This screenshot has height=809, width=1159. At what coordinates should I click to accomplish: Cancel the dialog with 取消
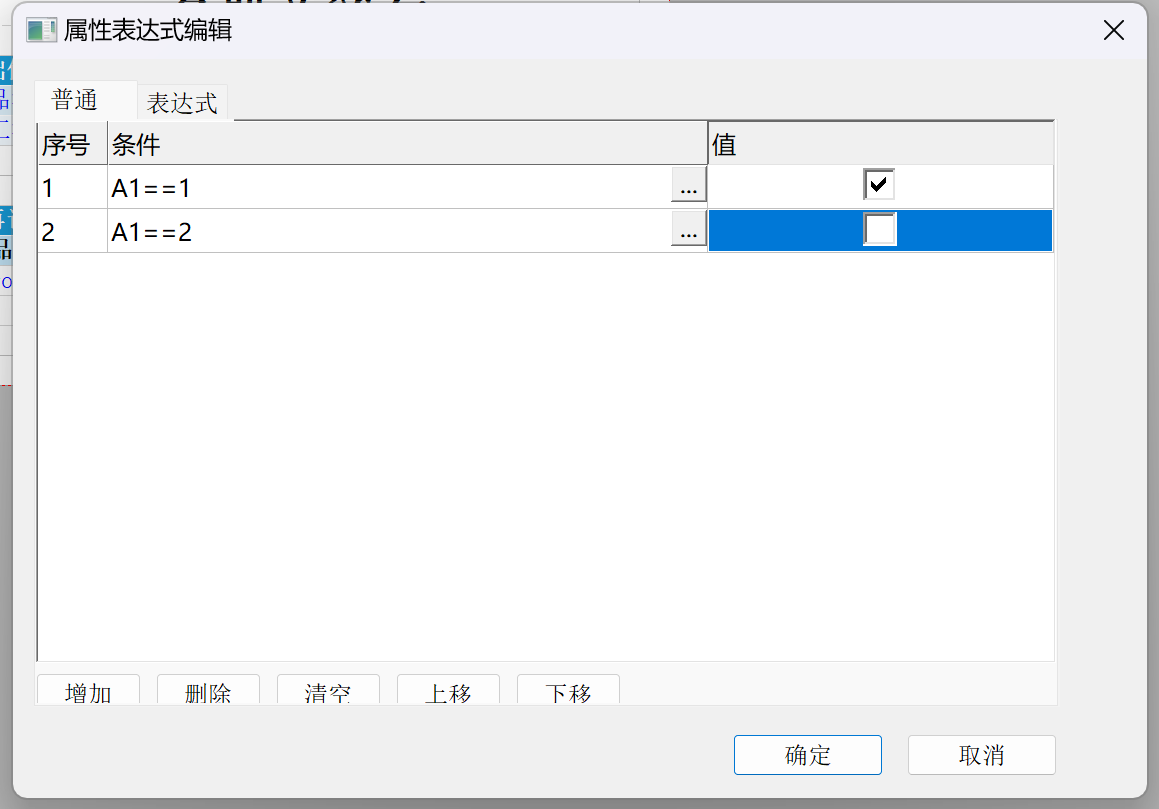click(x=981, y=755)
